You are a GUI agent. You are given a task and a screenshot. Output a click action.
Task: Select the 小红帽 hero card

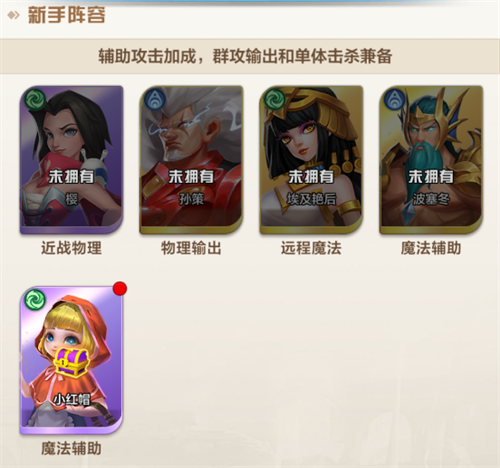[71, 360]
